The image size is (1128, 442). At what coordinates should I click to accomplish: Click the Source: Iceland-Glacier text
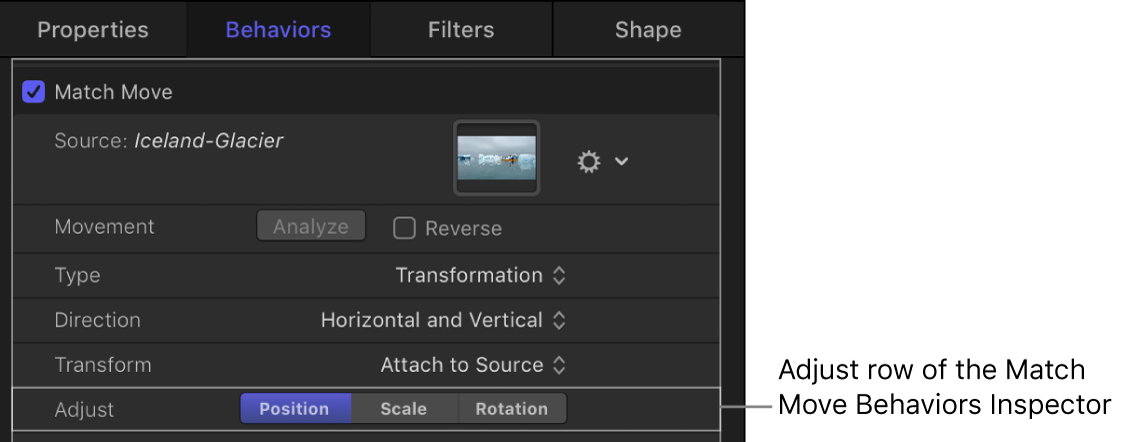click(x=168, y=142)
